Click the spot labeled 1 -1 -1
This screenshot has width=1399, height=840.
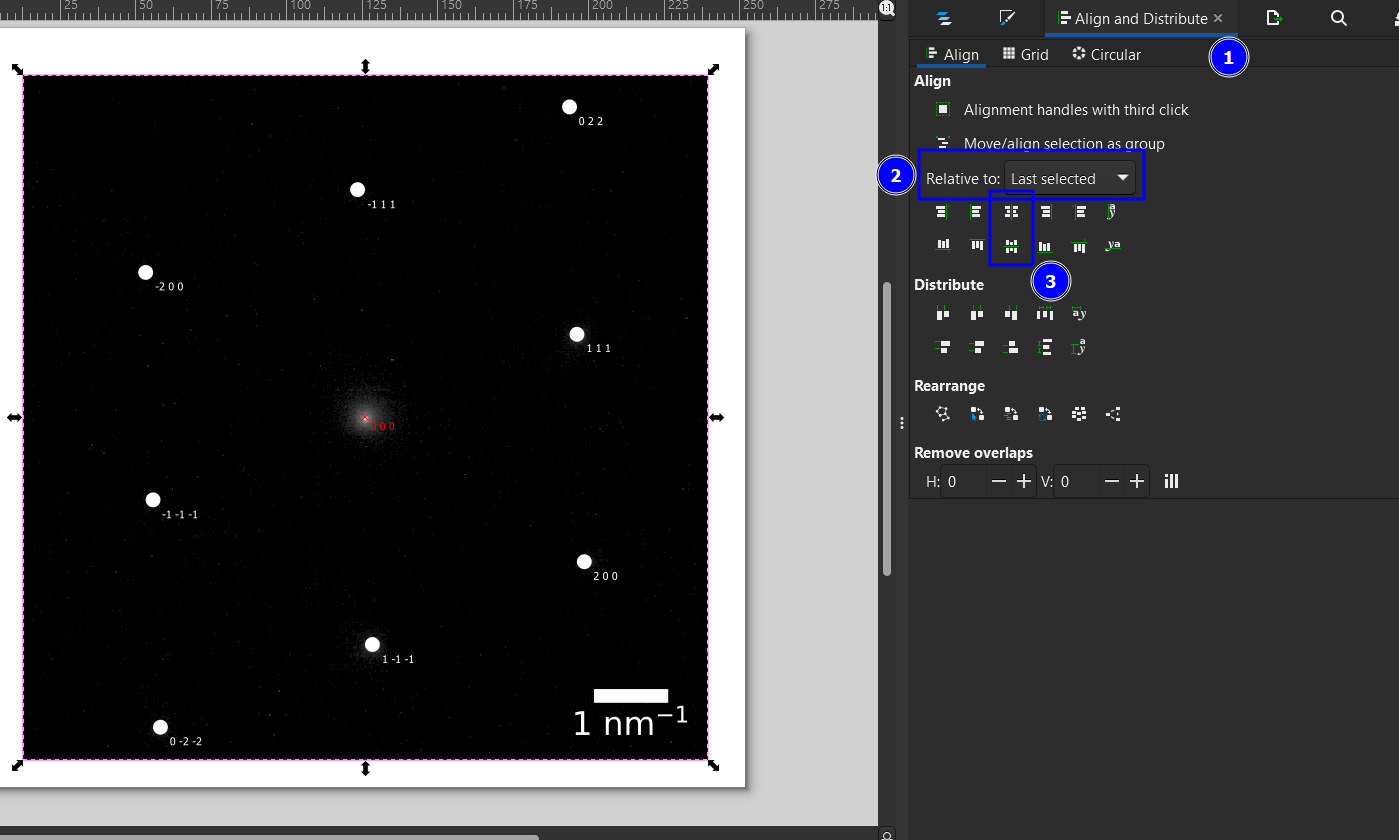[372, 645]
